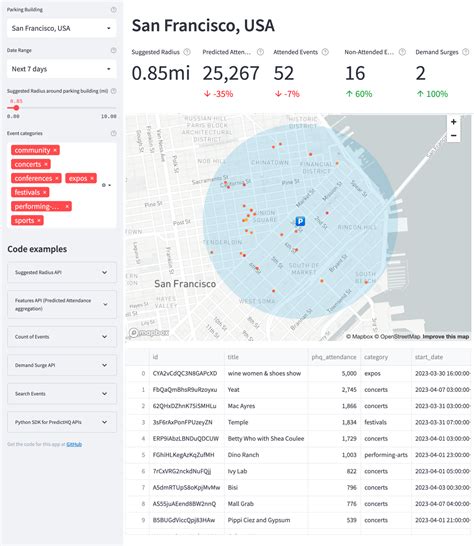Select the Mall Grab title cell
This screenshot has height=546, width=474.
266,504
